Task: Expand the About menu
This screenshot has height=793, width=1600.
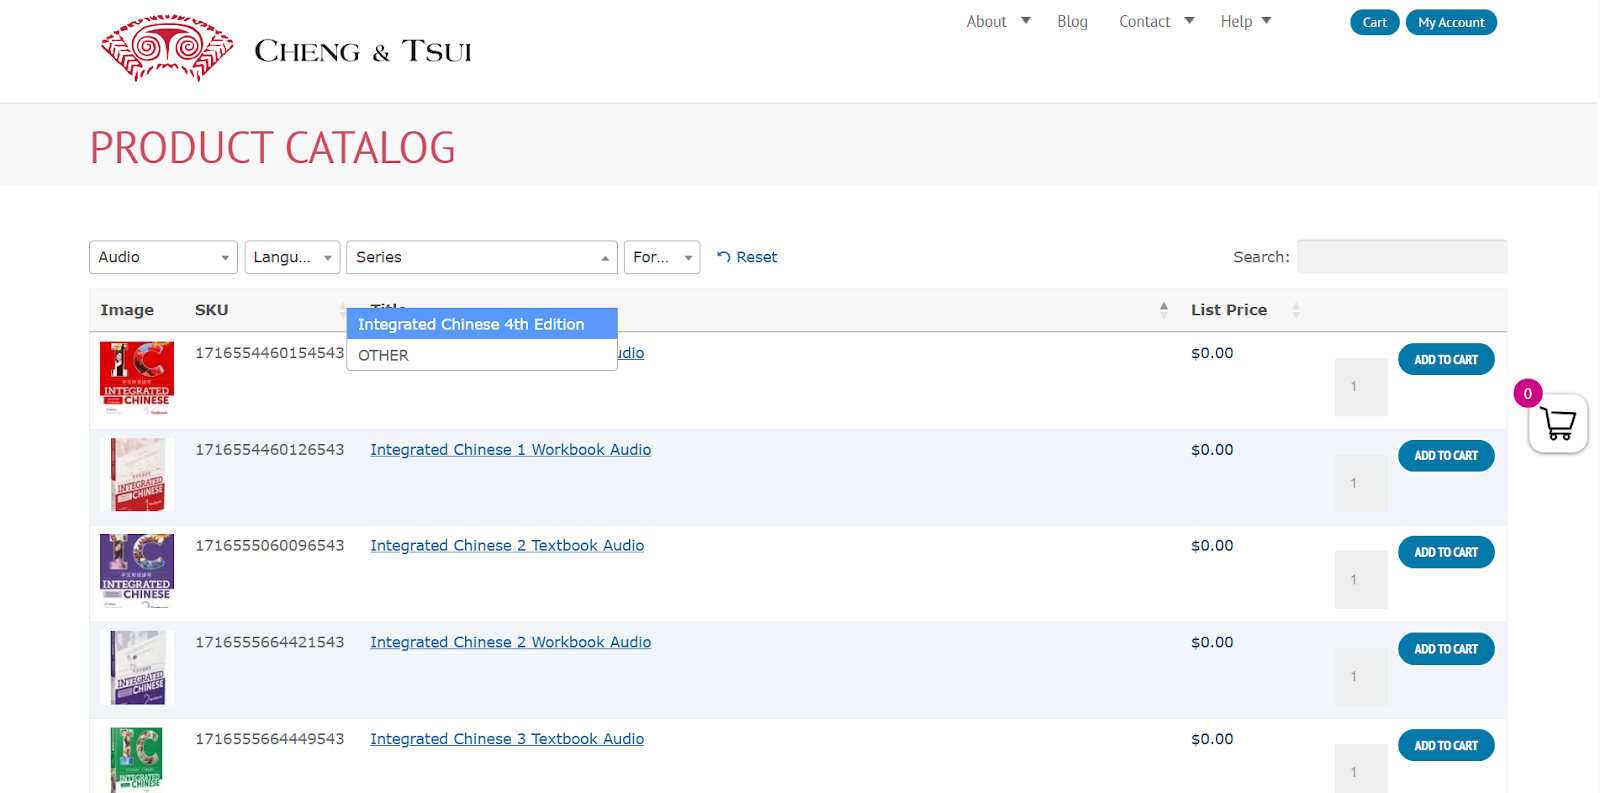Action: 998,21
